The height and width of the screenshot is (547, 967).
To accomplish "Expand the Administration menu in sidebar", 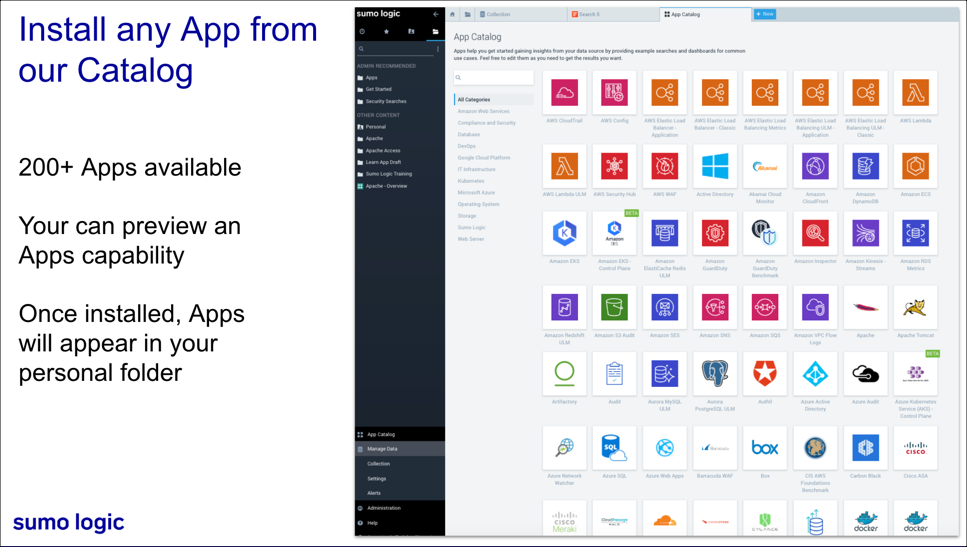I will point(383,508).
